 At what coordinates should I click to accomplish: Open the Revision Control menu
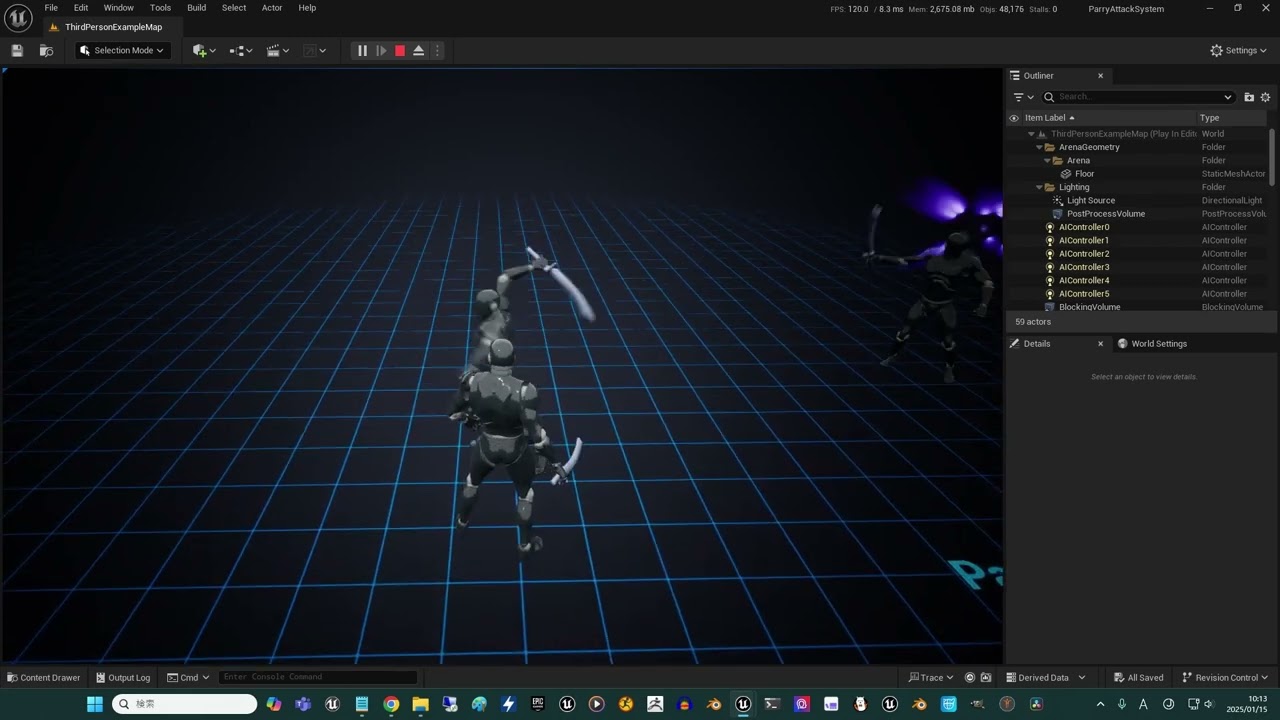pyautogui.click(x=1224, y=678)
